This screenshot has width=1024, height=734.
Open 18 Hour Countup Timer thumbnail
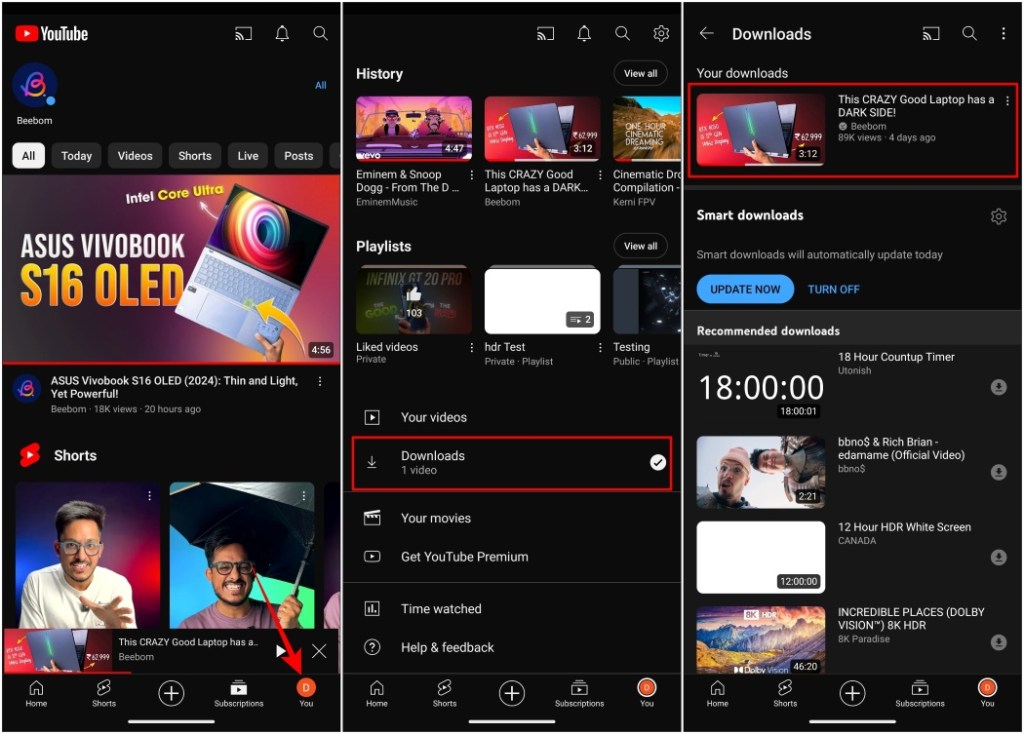click(x=761, y=386)
